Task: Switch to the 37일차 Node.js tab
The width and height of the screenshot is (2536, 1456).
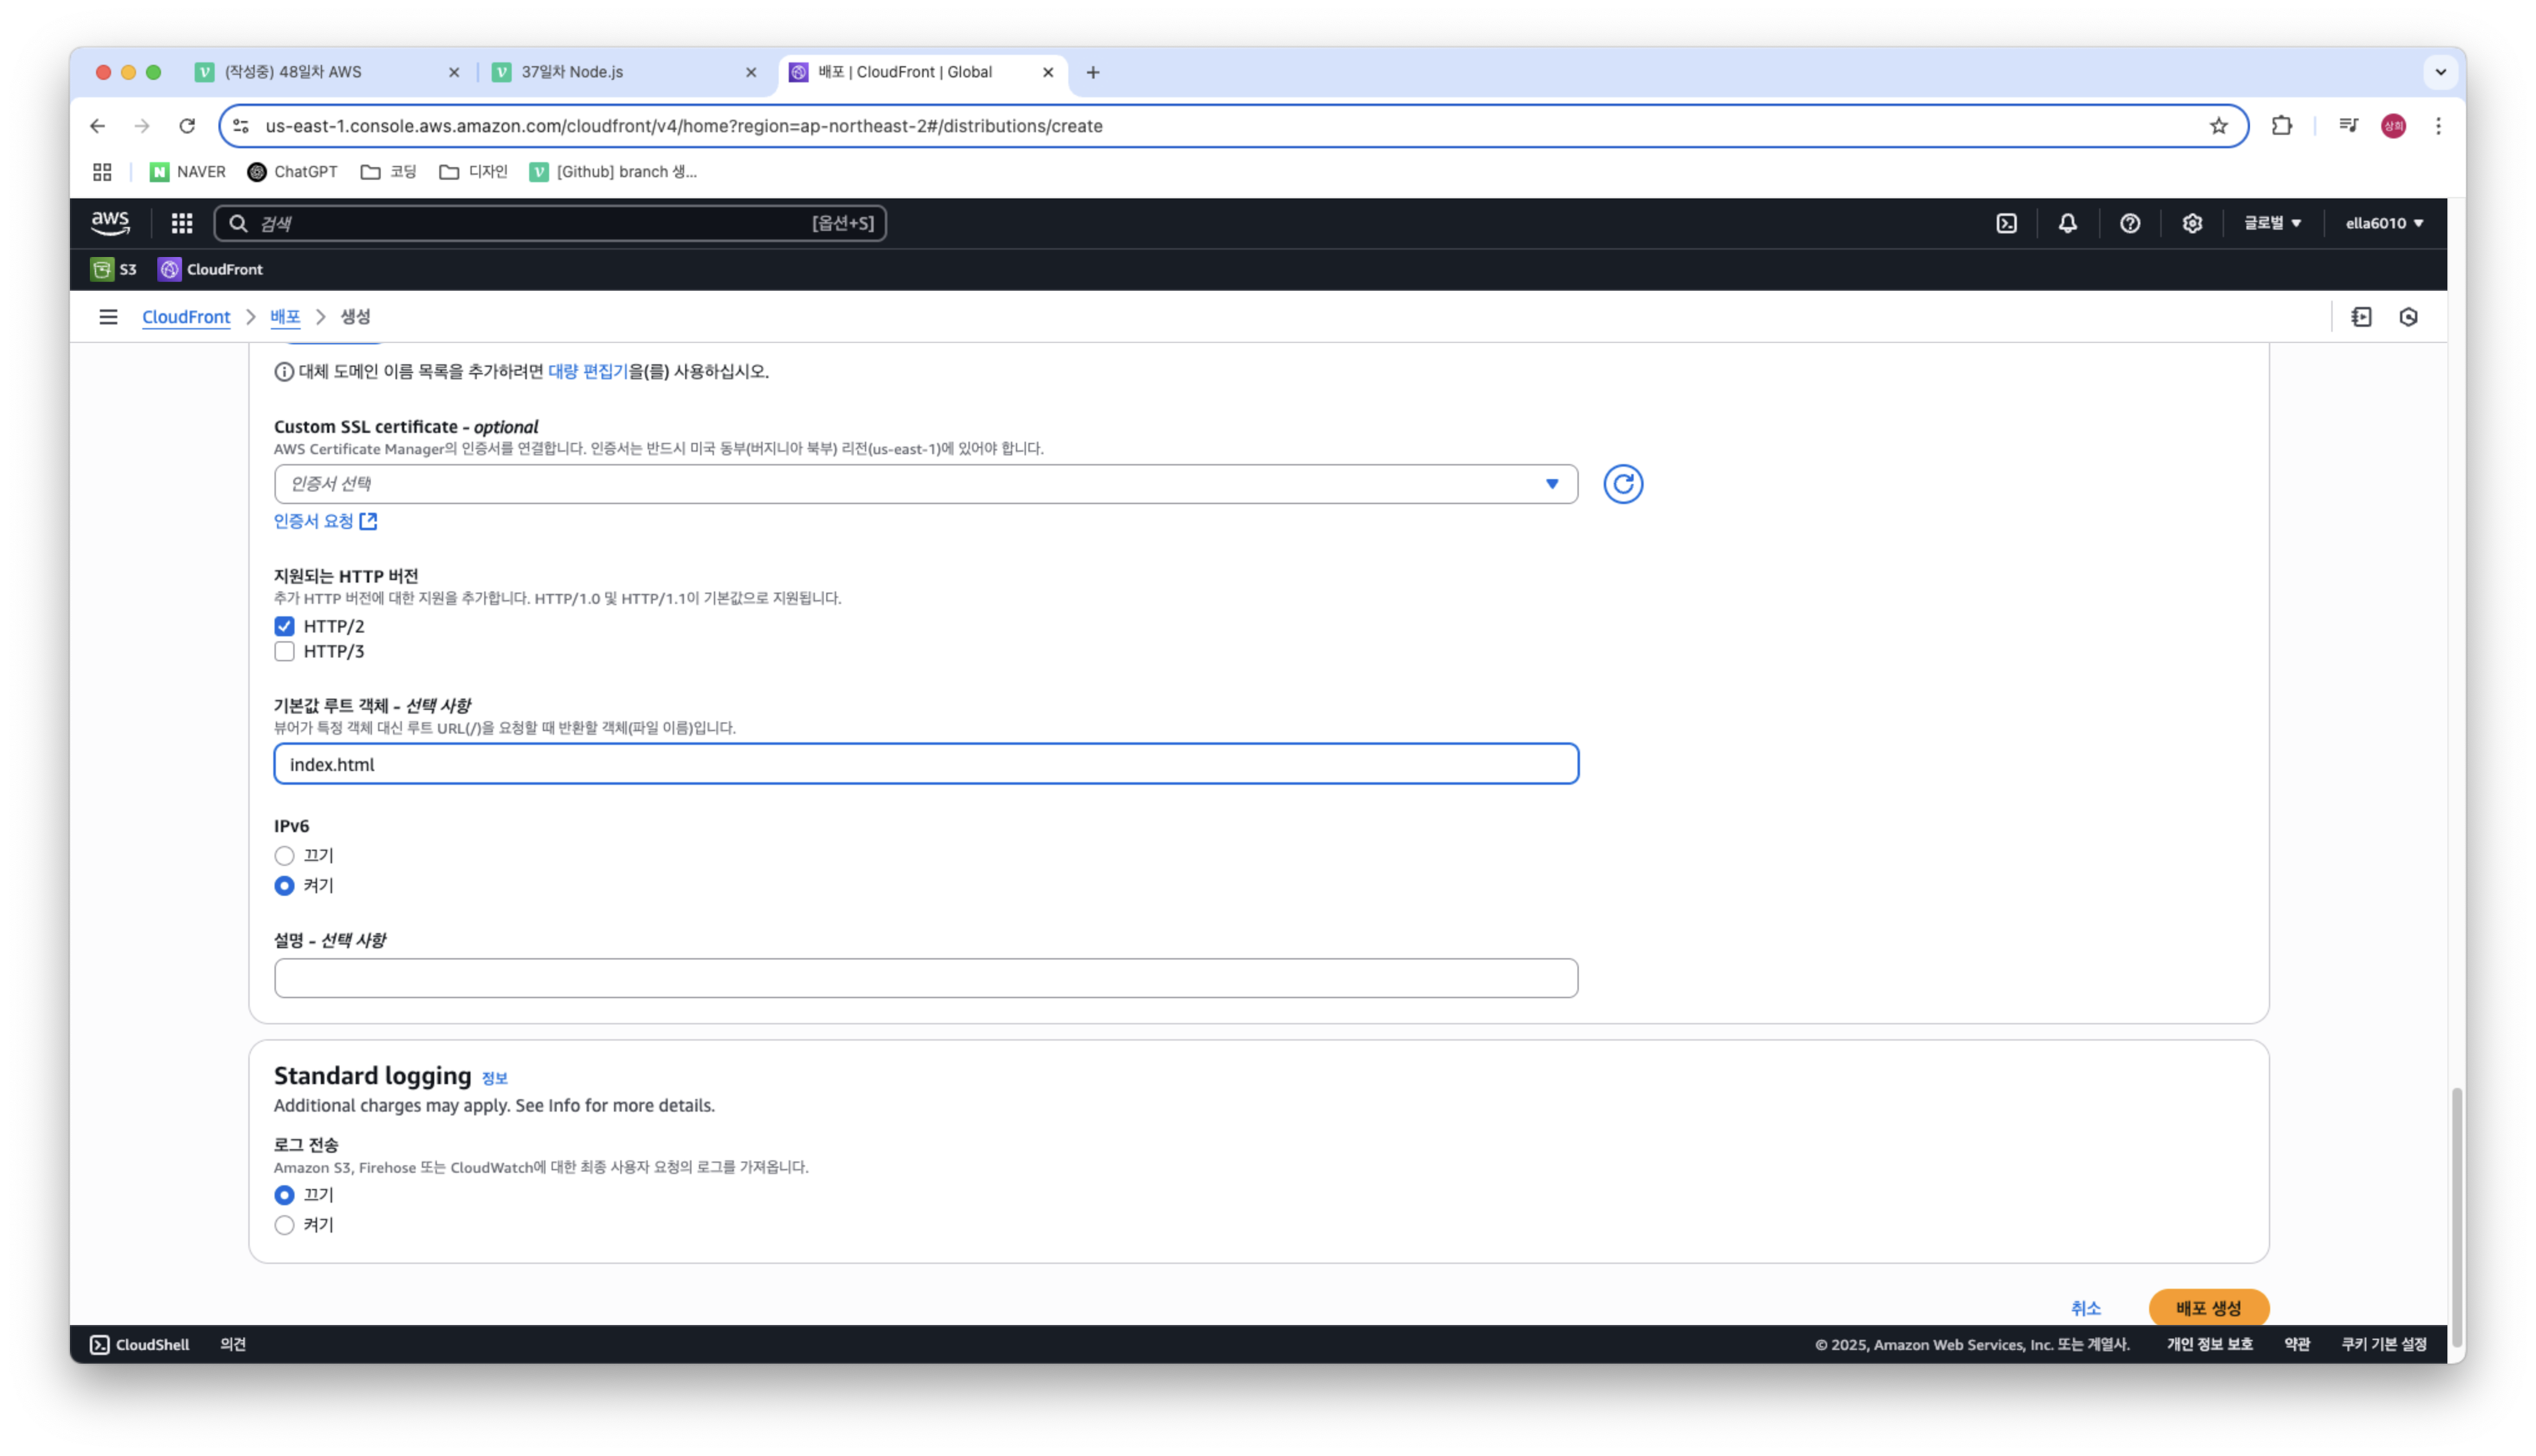Action: pyautogui.click(x=625, y=72)
